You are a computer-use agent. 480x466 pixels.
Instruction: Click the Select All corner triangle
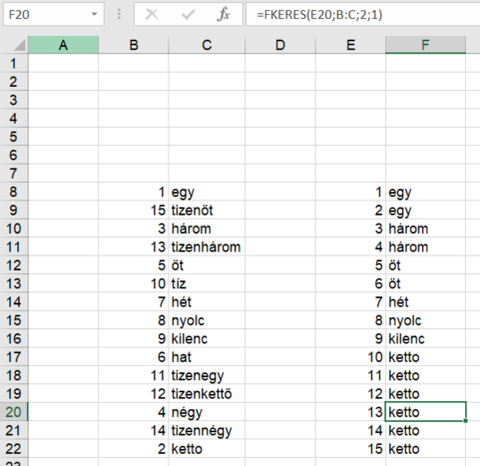click(x=20, y=46)
